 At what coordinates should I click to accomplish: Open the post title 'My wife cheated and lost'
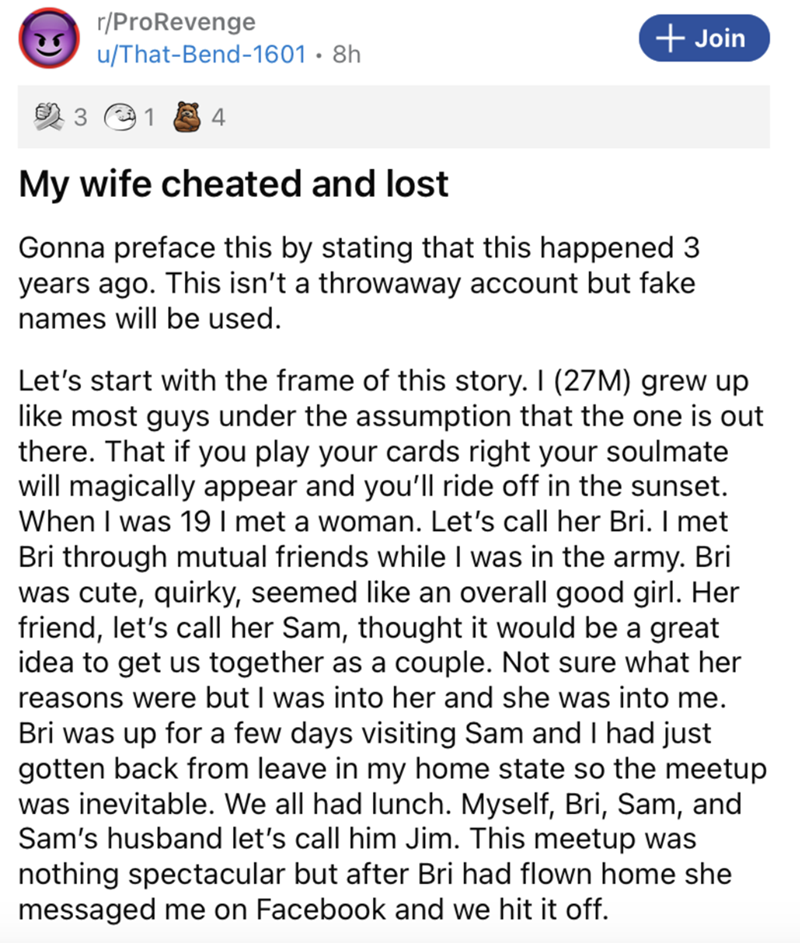click(x=233, y=184)
